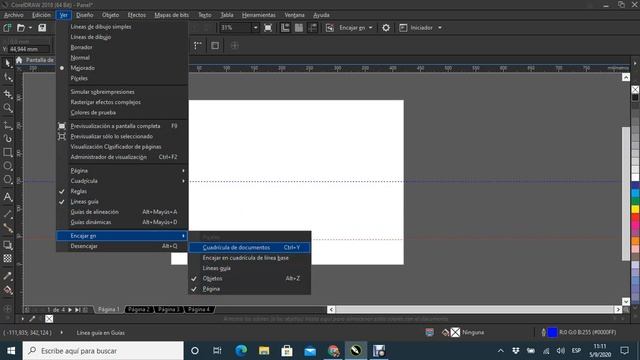Click the blue outline color swatch in status bar
The height and width of the screenshot is (360, 640).
552,333
